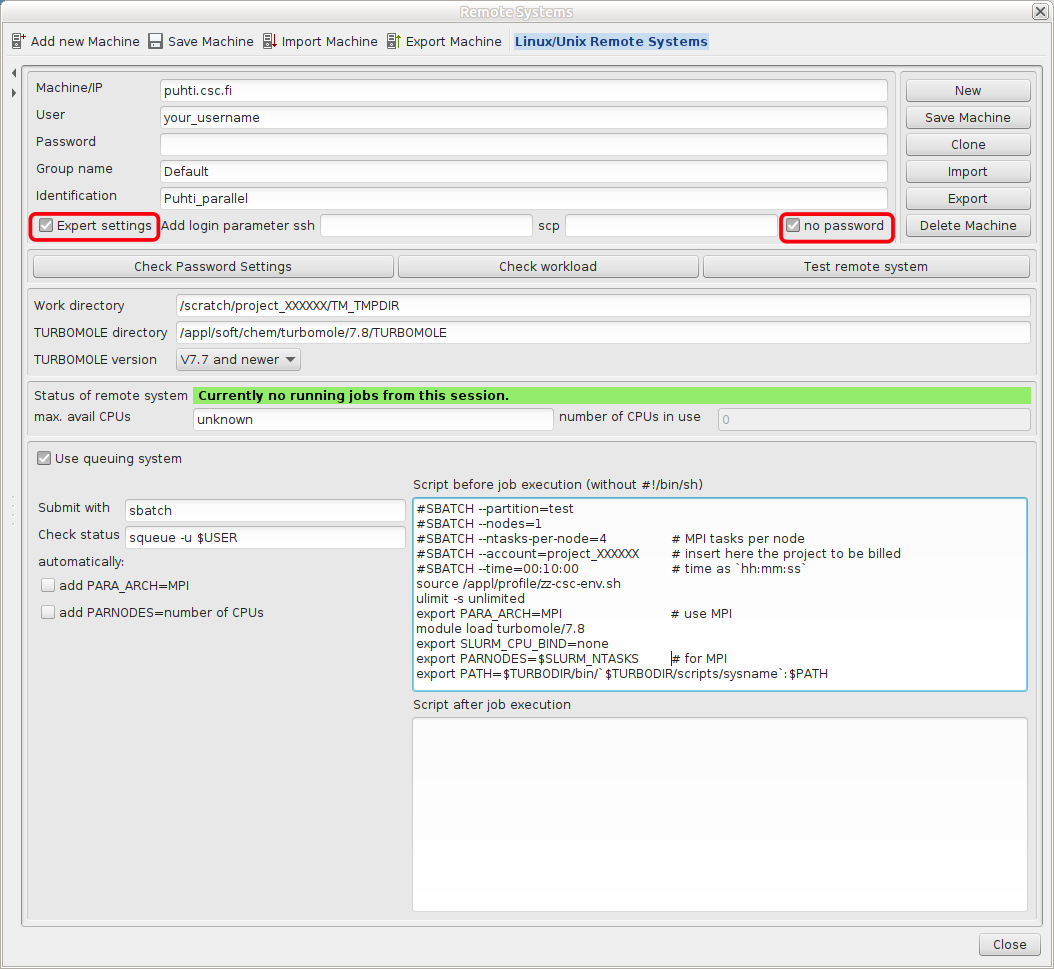Click the Work directory text field
This screenshot has width=1054, height=969.
(602, 306)
